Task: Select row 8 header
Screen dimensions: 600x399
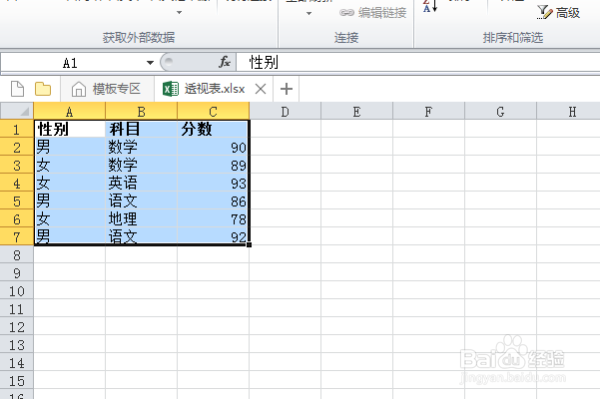Action: pyautogui.click(x=16, y=255)
